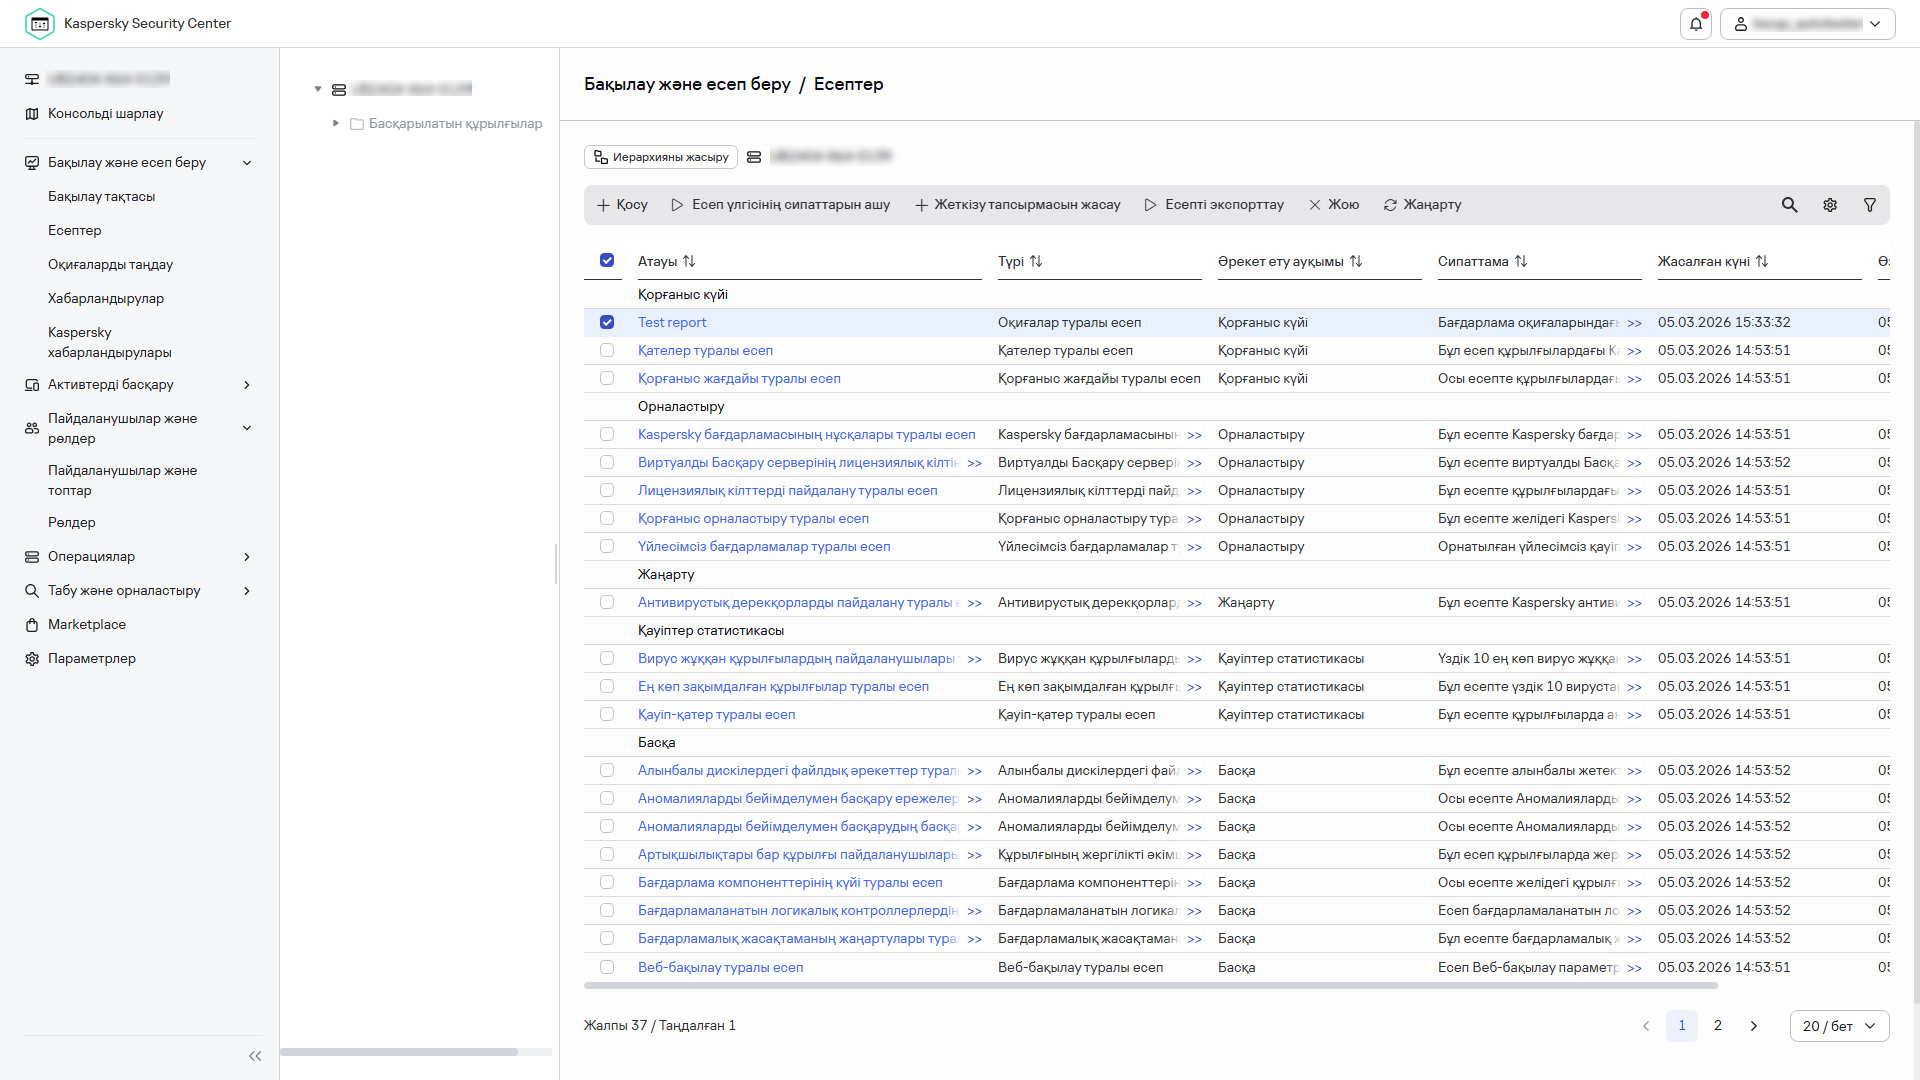Image resolution: width=1920 pixels, height=1080 pixels.
Task: Open the filter funnel icon
Action: pos(1869,205)
